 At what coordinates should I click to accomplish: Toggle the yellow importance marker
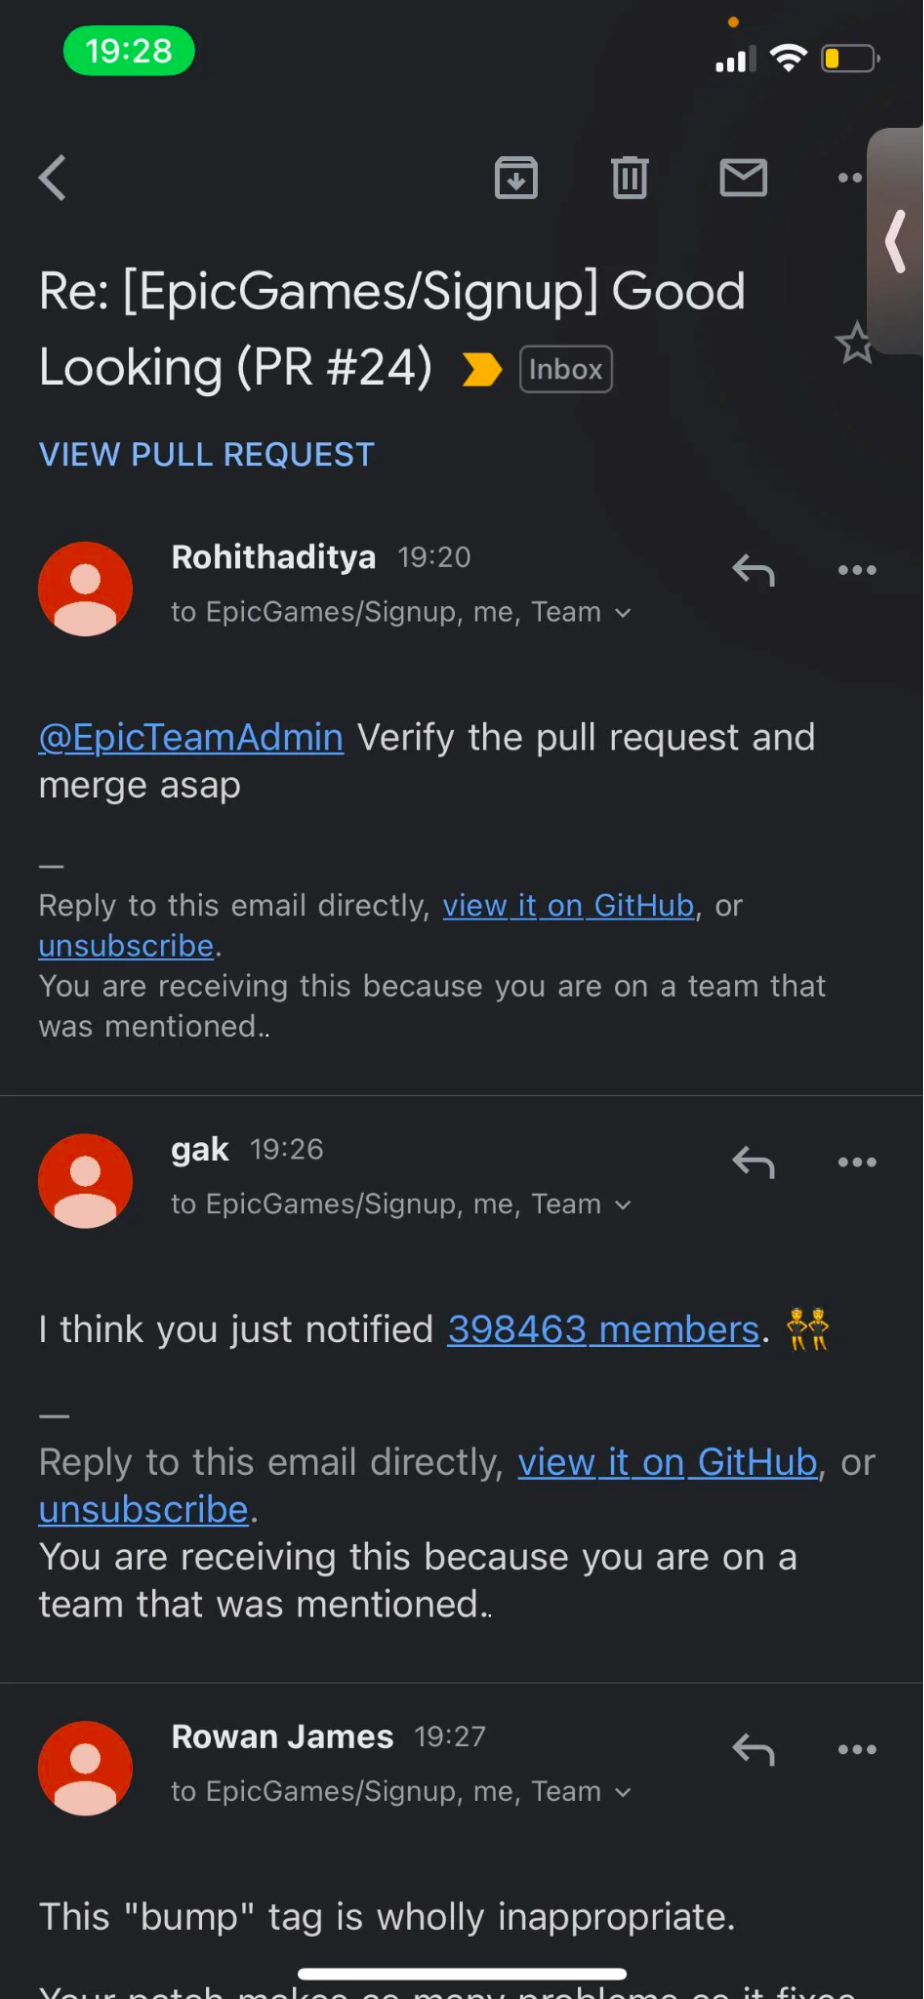[482, 370]
